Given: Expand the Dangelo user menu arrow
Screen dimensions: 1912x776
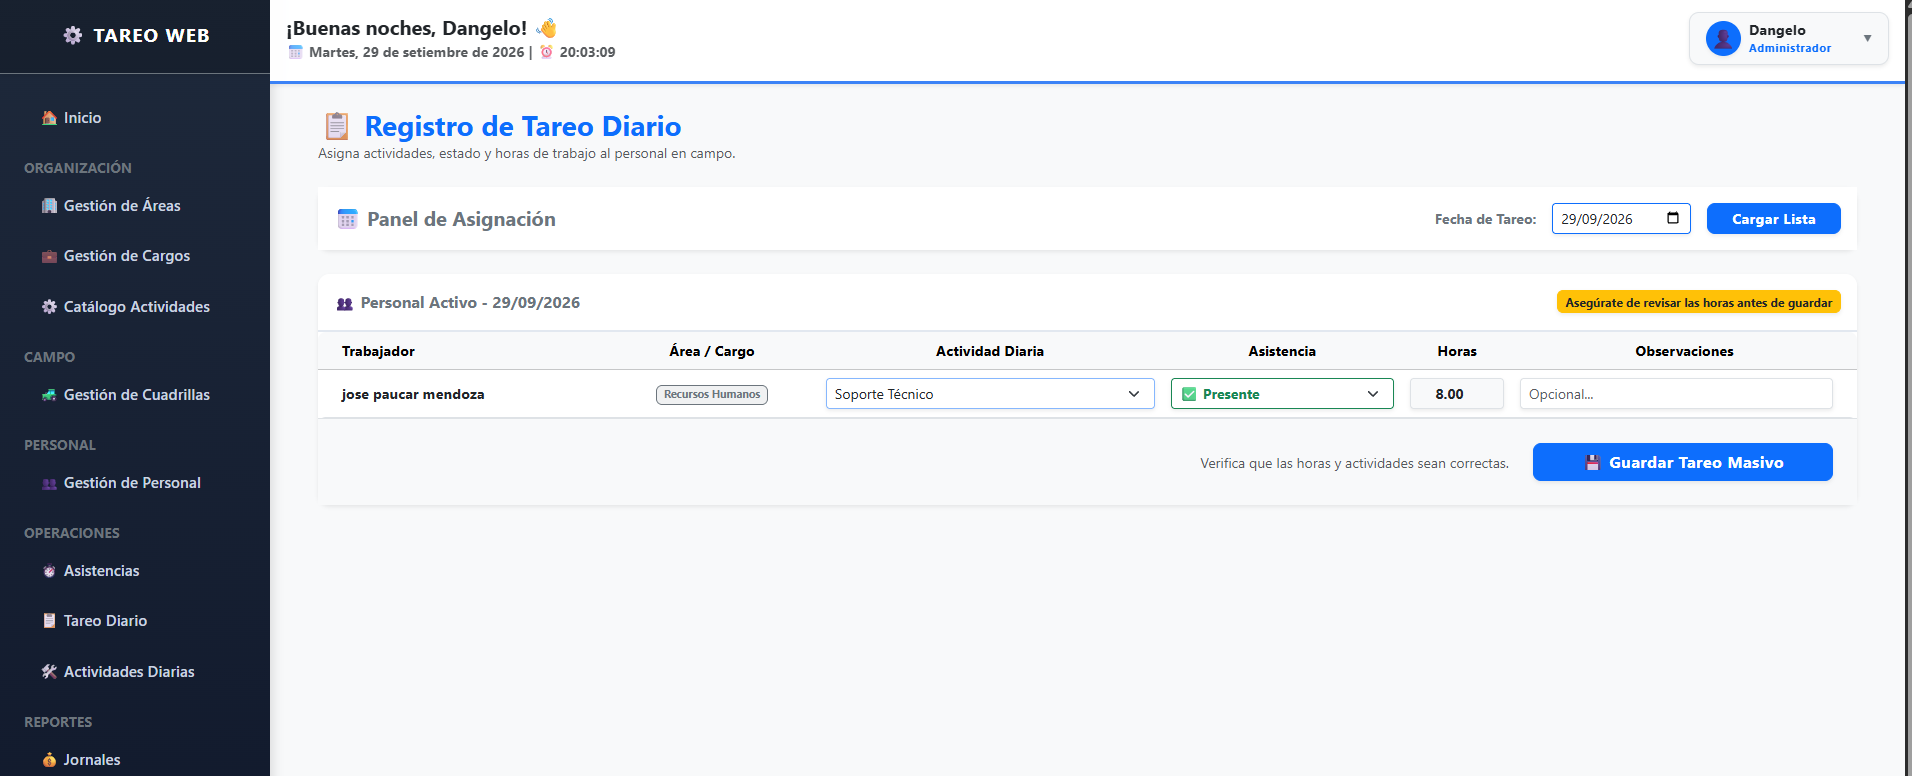Looking at the screenshot, I should tap(1867, 39).
